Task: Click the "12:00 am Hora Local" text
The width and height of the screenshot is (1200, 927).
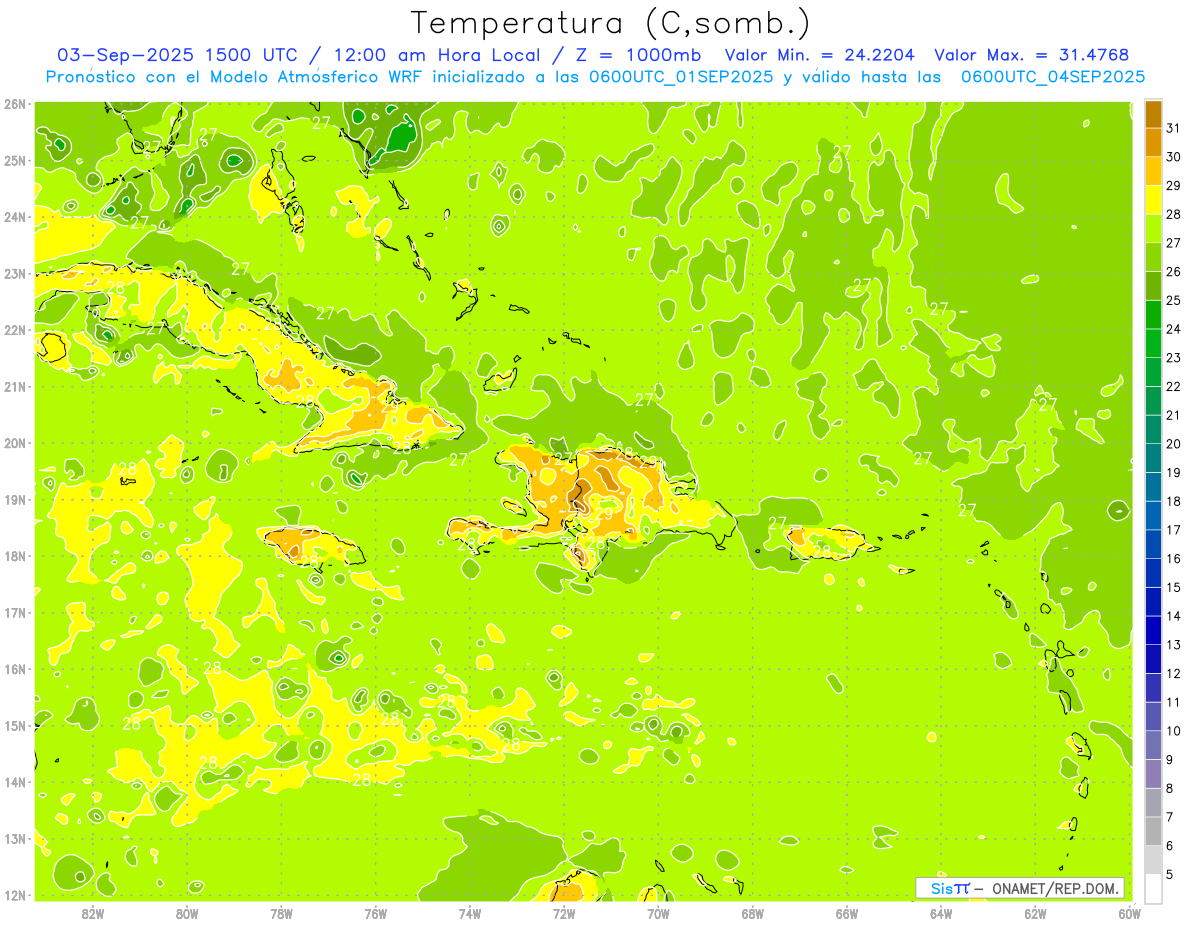Action: (436, 55)
